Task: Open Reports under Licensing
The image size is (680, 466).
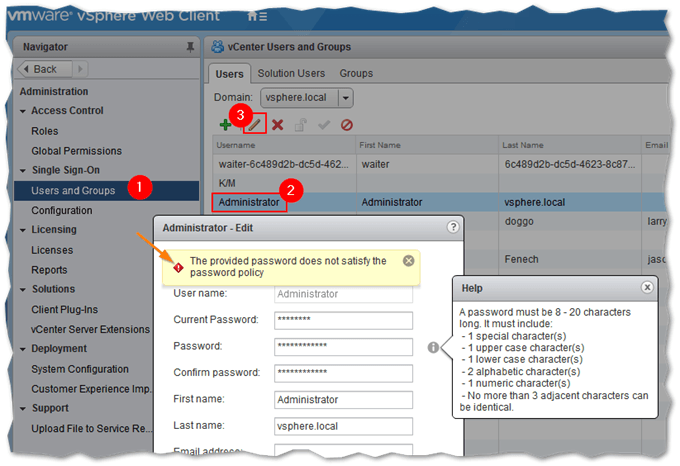Action: [49, 270]
